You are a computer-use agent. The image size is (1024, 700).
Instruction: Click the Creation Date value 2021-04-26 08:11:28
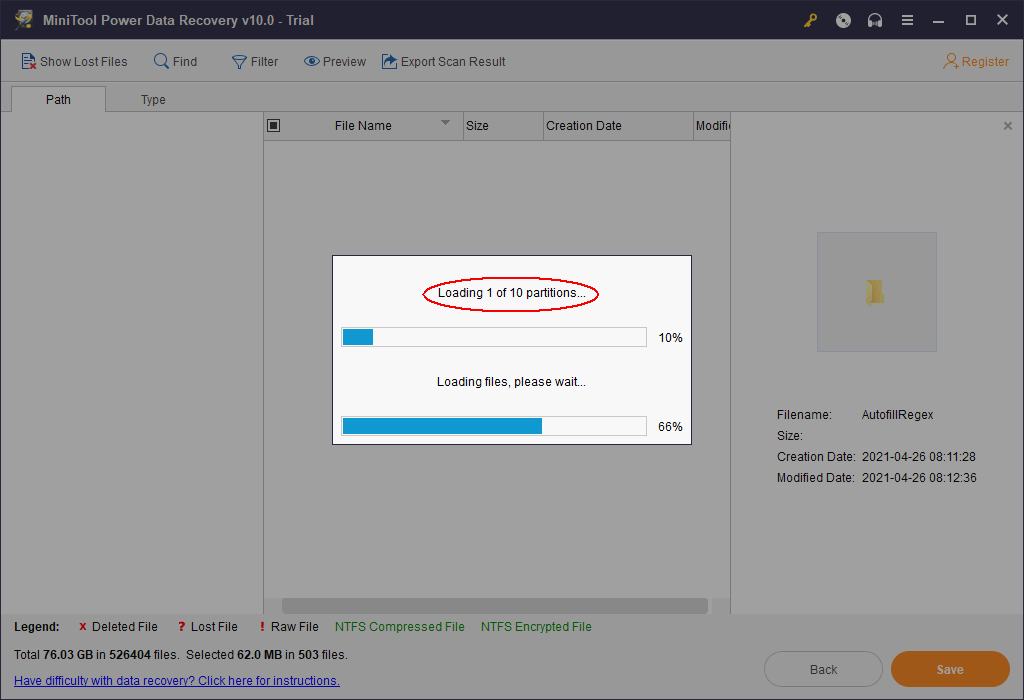919,456
